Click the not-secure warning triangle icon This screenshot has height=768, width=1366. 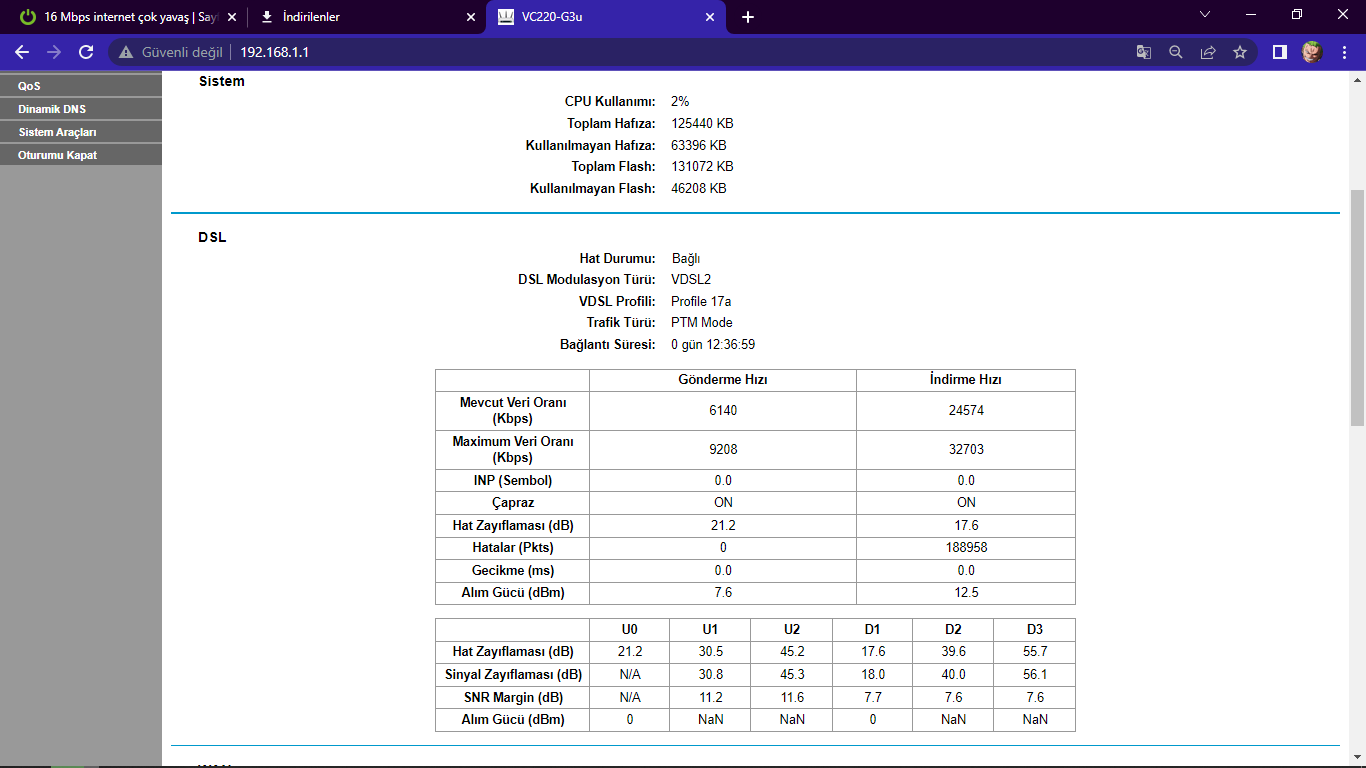point(125,52)
